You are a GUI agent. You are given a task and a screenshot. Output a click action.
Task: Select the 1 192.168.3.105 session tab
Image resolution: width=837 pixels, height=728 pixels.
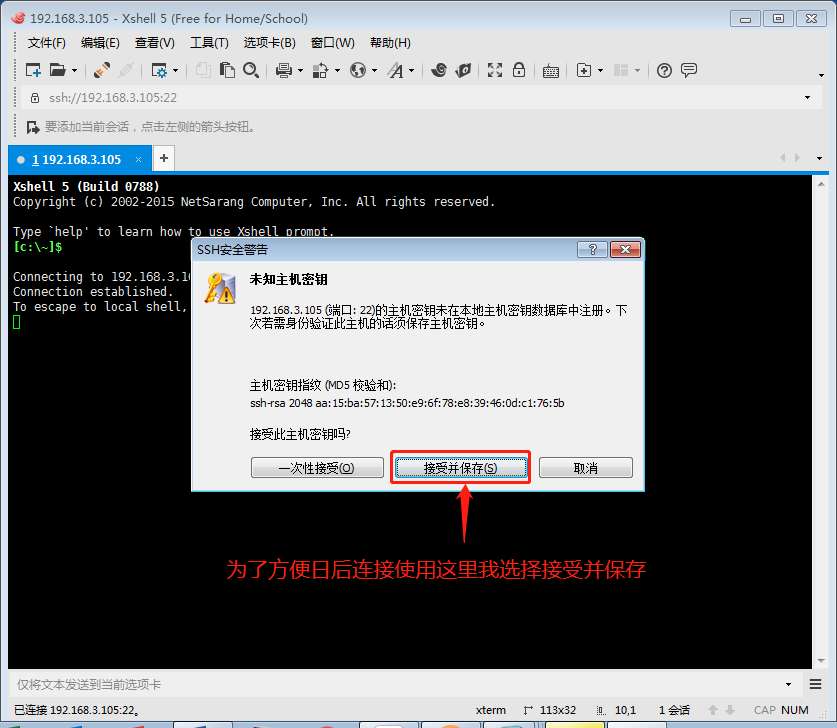(x=76, y=159)
